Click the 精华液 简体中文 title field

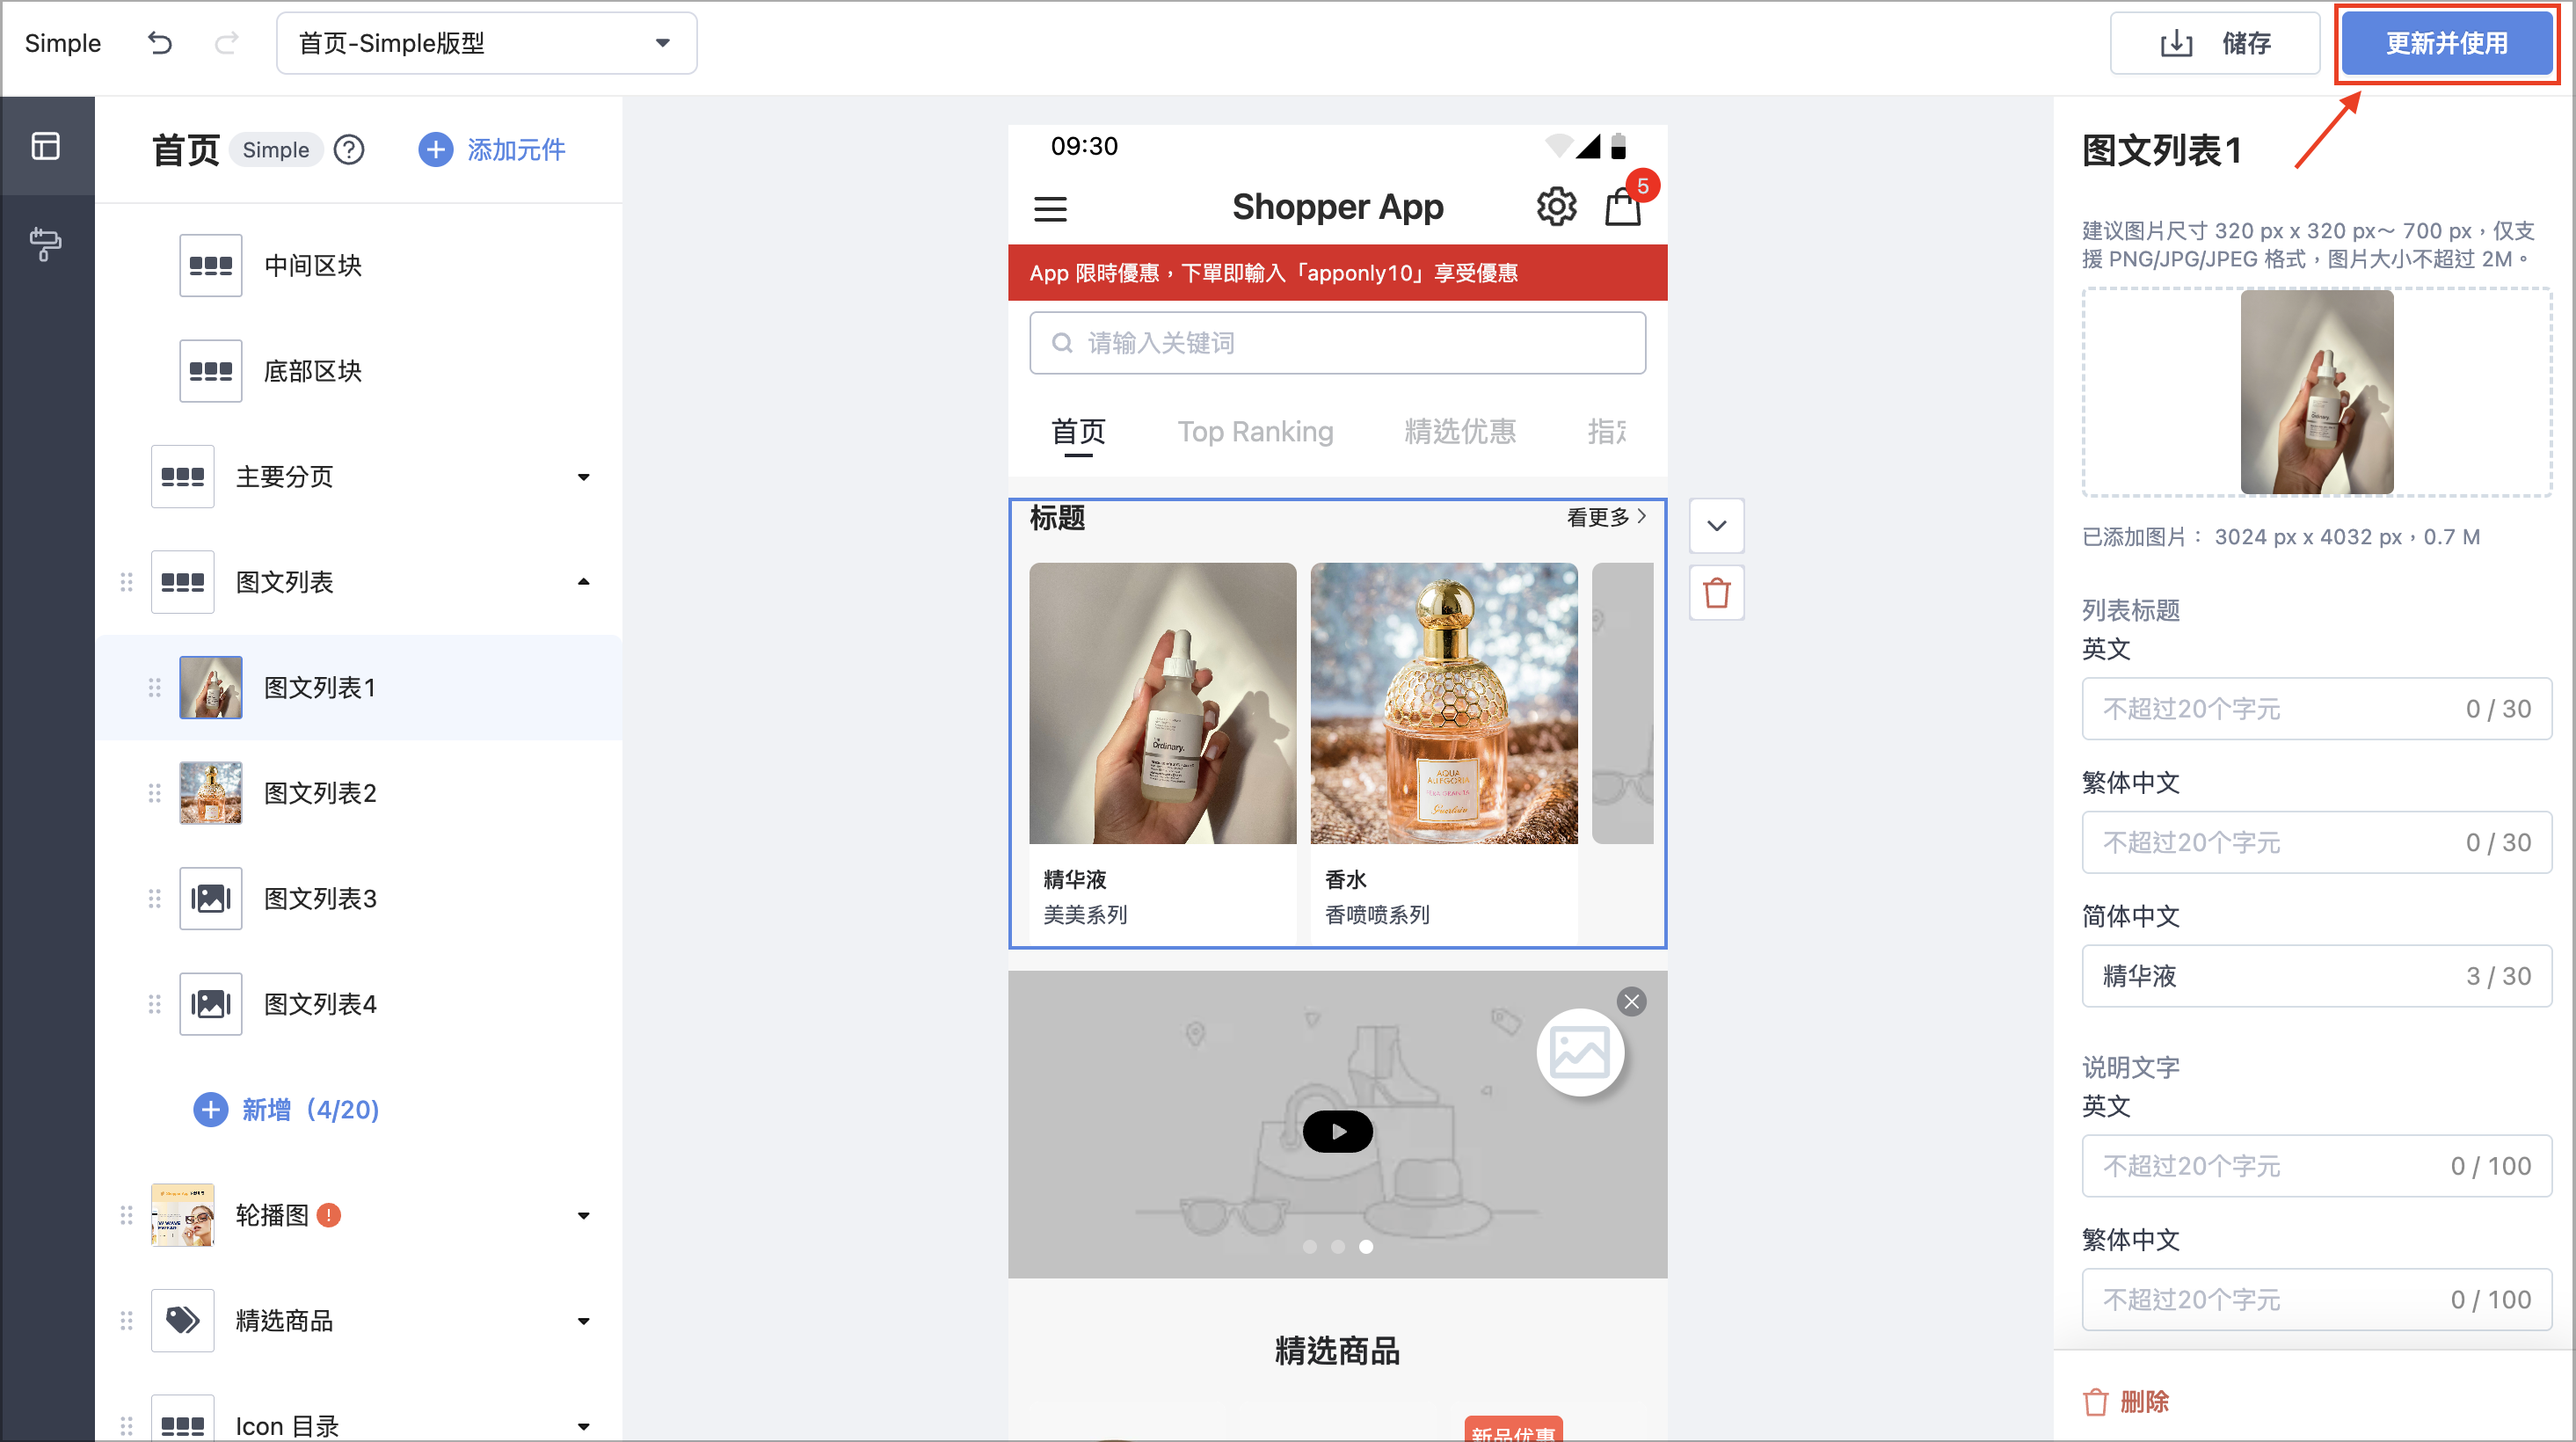2317,976
